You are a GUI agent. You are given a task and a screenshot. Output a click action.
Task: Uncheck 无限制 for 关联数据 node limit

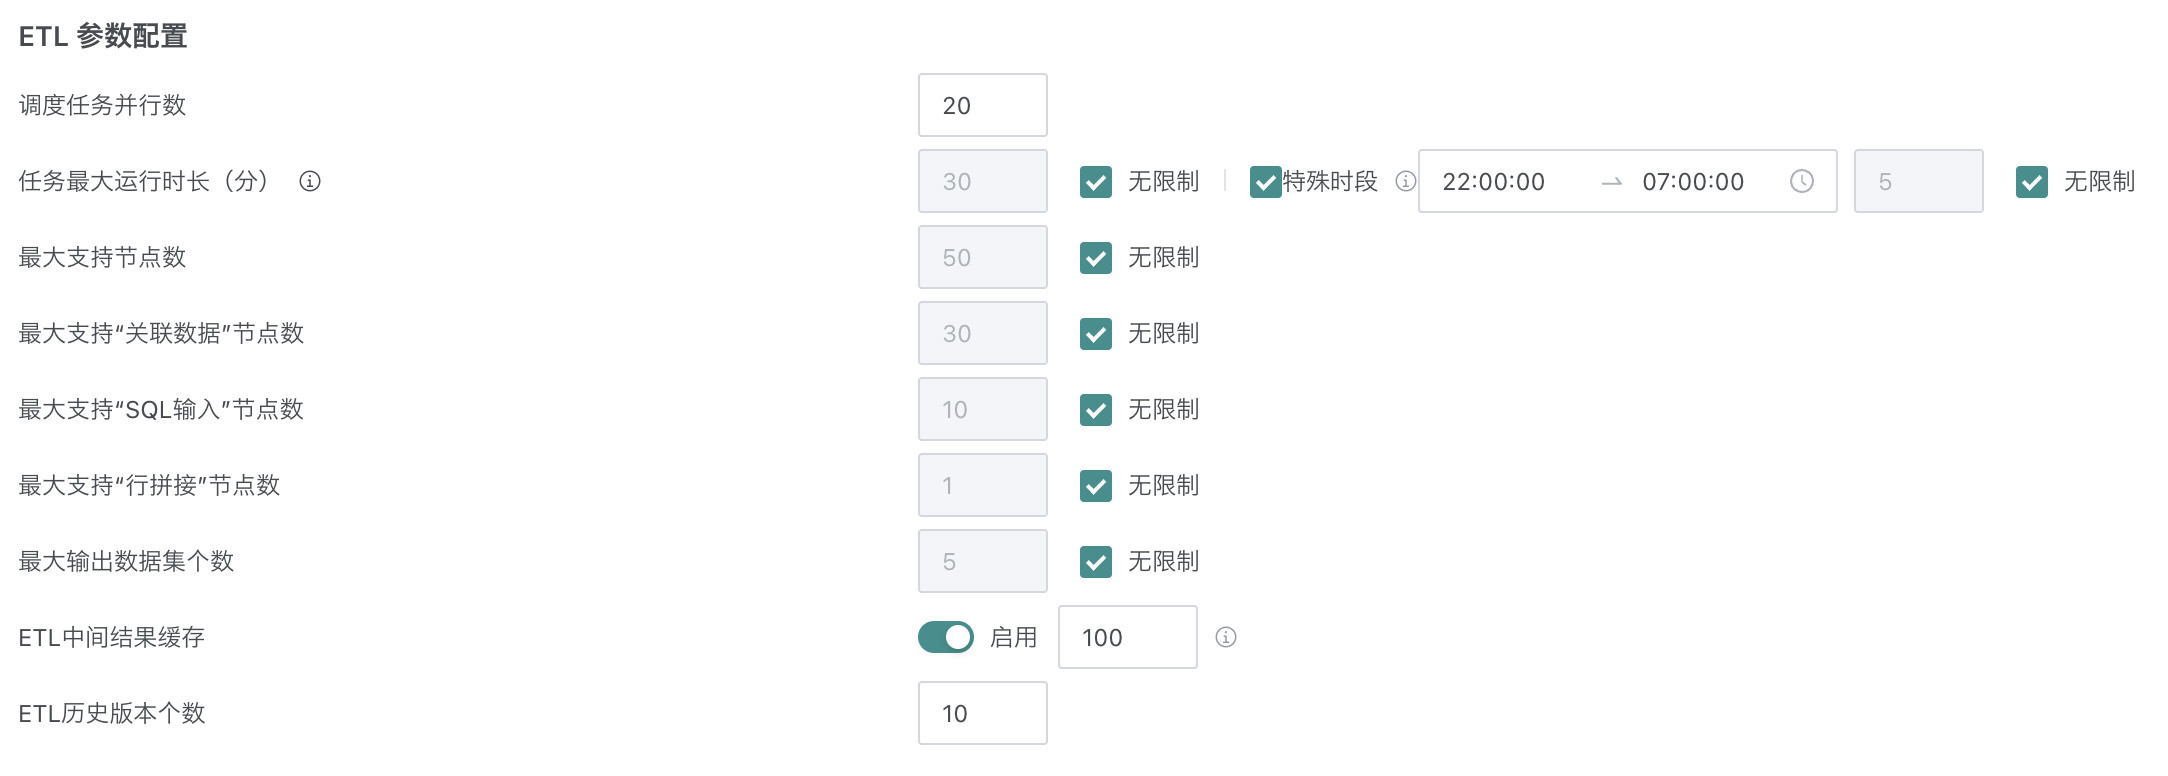tap(1096, 334)
